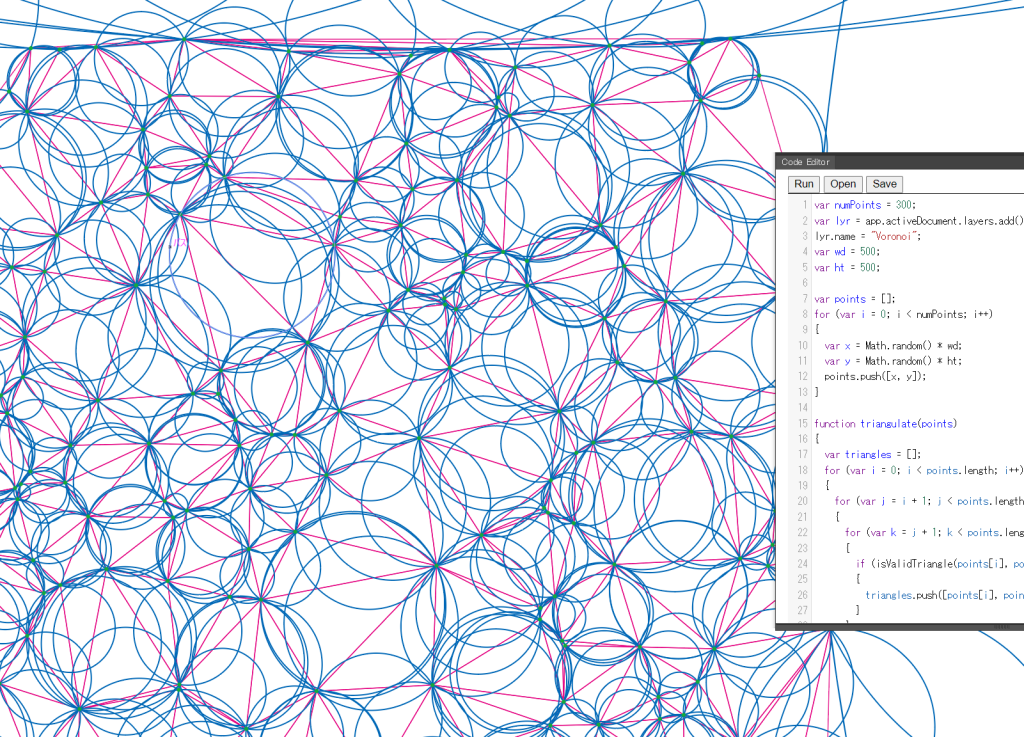Screen dimensions: 1024x737
Task: Click the 'function triangulate(points)' declaration
Action: [885, 424]
